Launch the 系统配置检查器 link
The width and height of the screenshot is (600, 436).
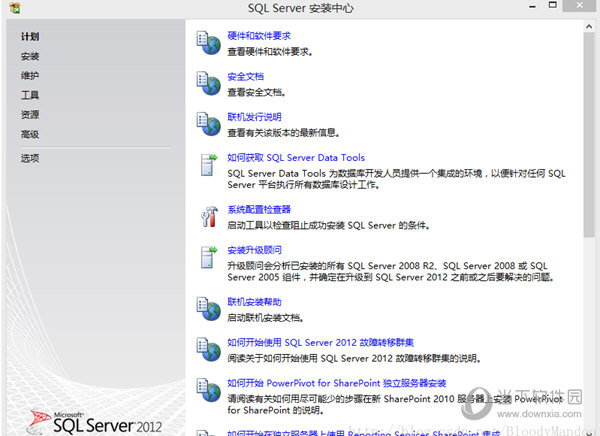point(259,210)
